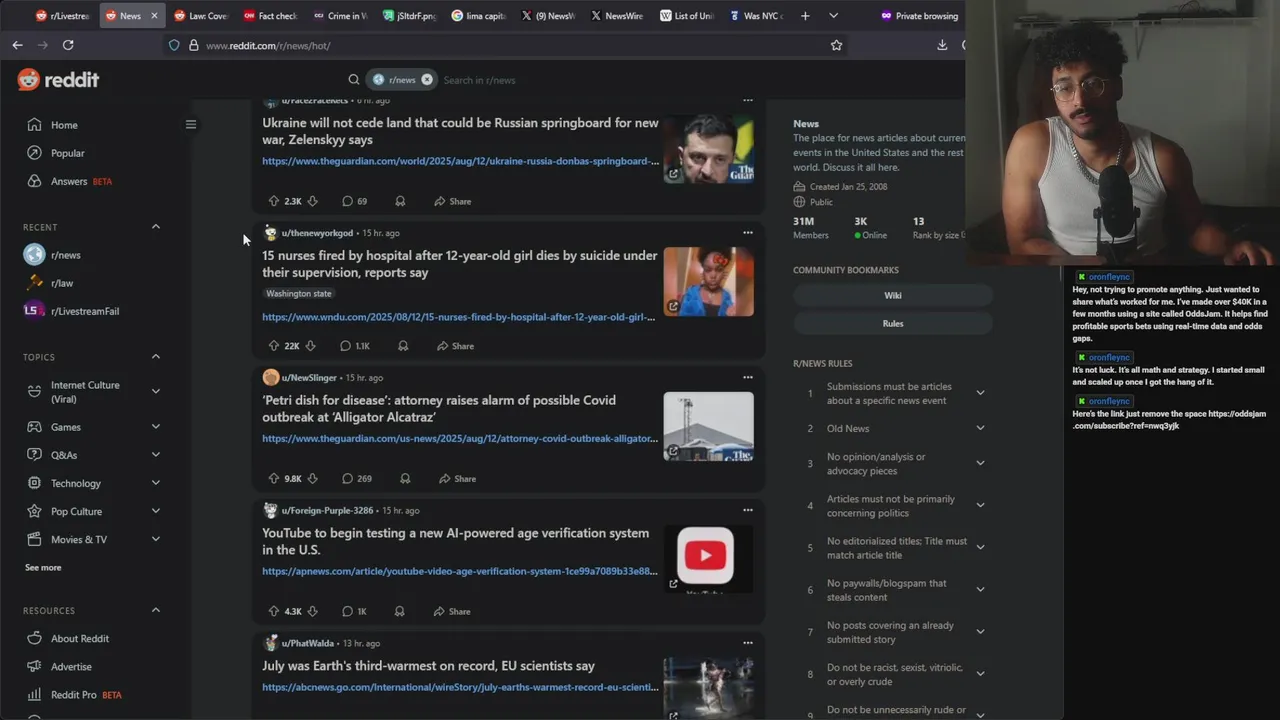Click the browser address bar URL
Viewport: 1280px width, 720px height.
268,45
